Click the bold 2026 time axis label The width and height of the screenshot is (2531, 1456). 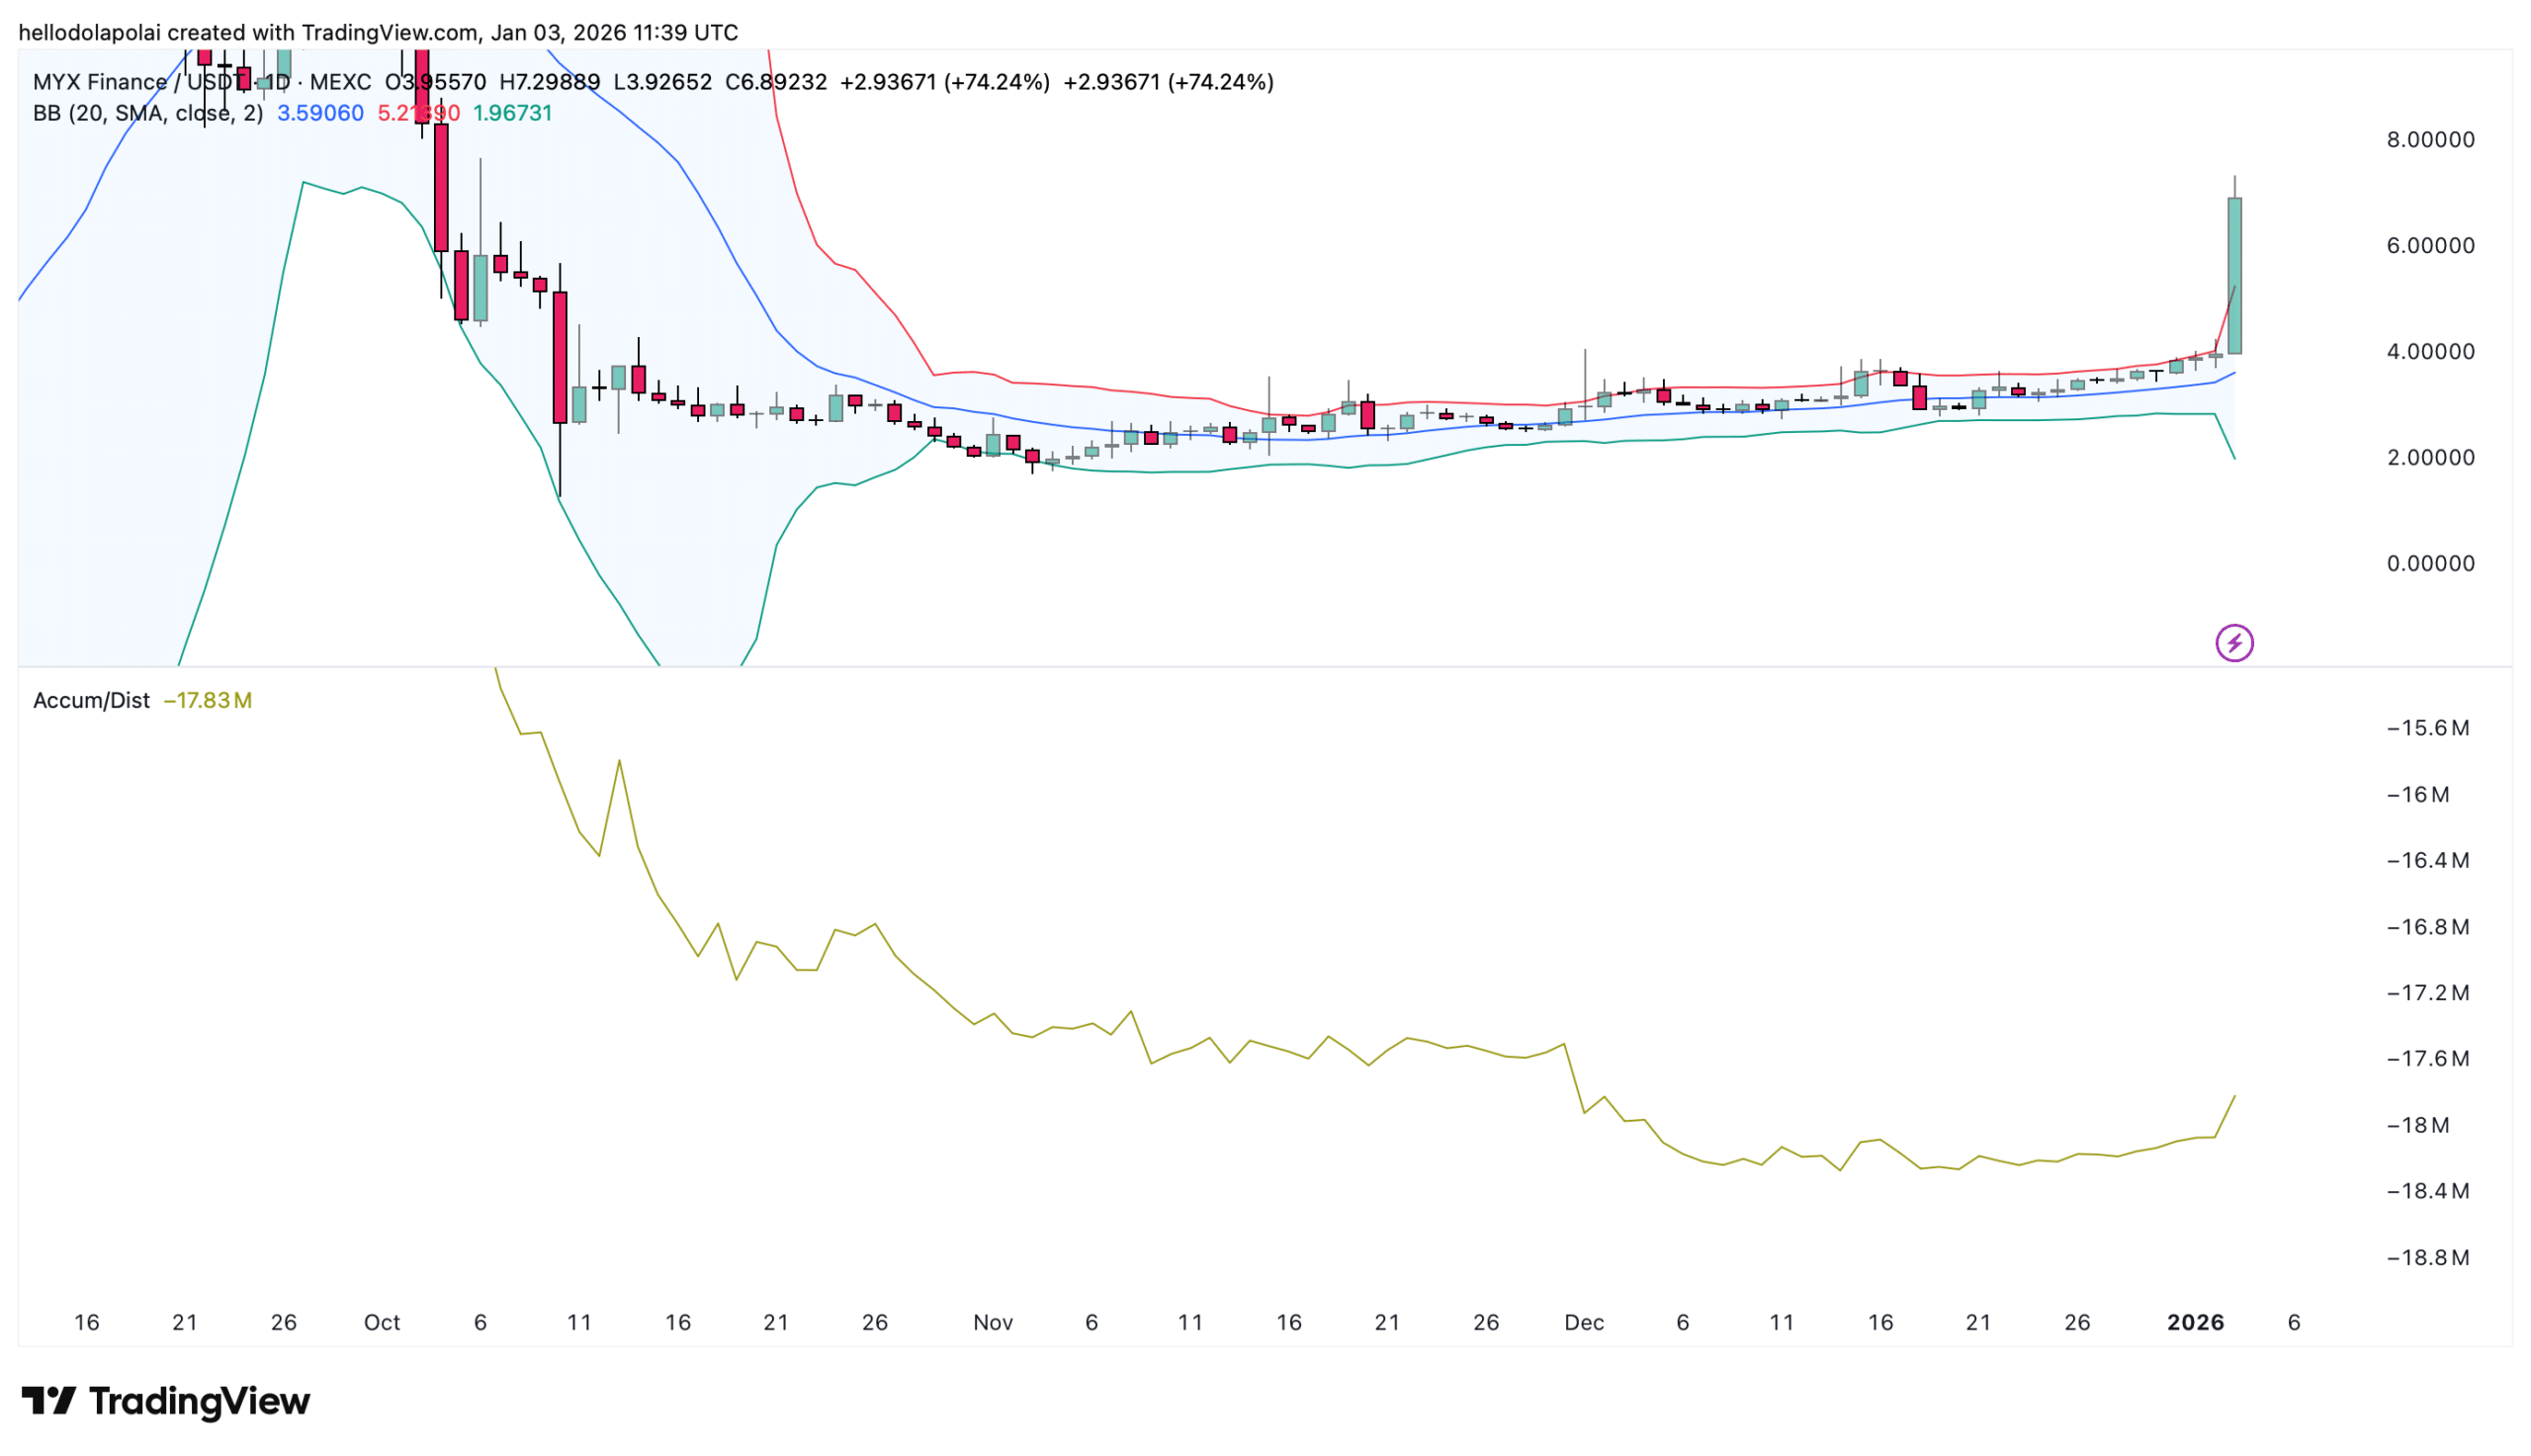pyautogui.click(x=2194, y=1322)
